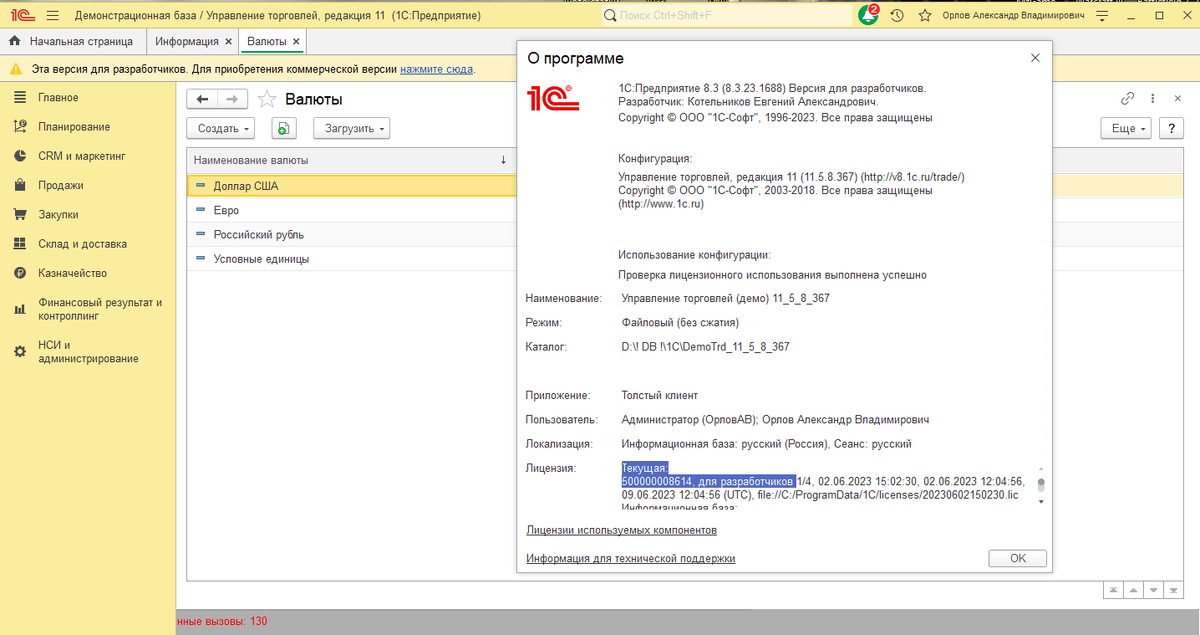1200x635 pixels.
Task: Click the home icon of Начальная страница
Action: (x=15, y=41)
